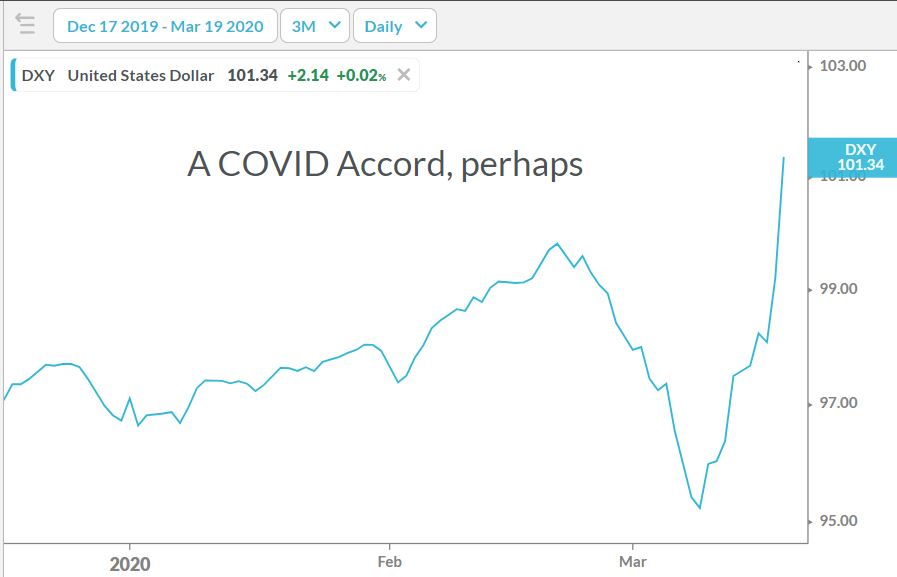Click the +2.14 change value
Screen dimensions: 897x577
(306, 75)
